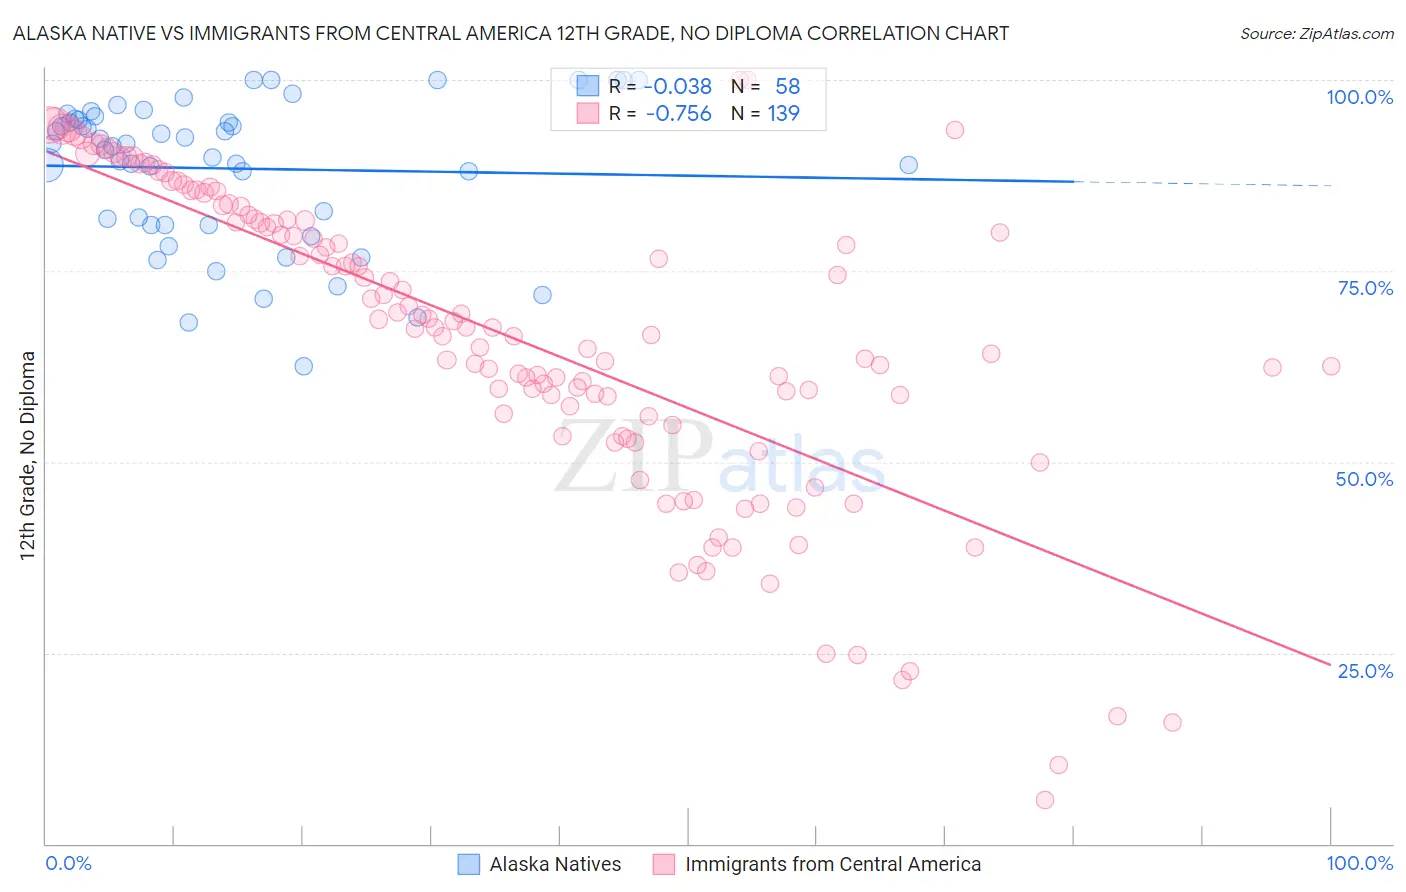Click the 50.0% y-axis label
Viewport: 1406px width, 892px height.
click(x=1364, y=479)
